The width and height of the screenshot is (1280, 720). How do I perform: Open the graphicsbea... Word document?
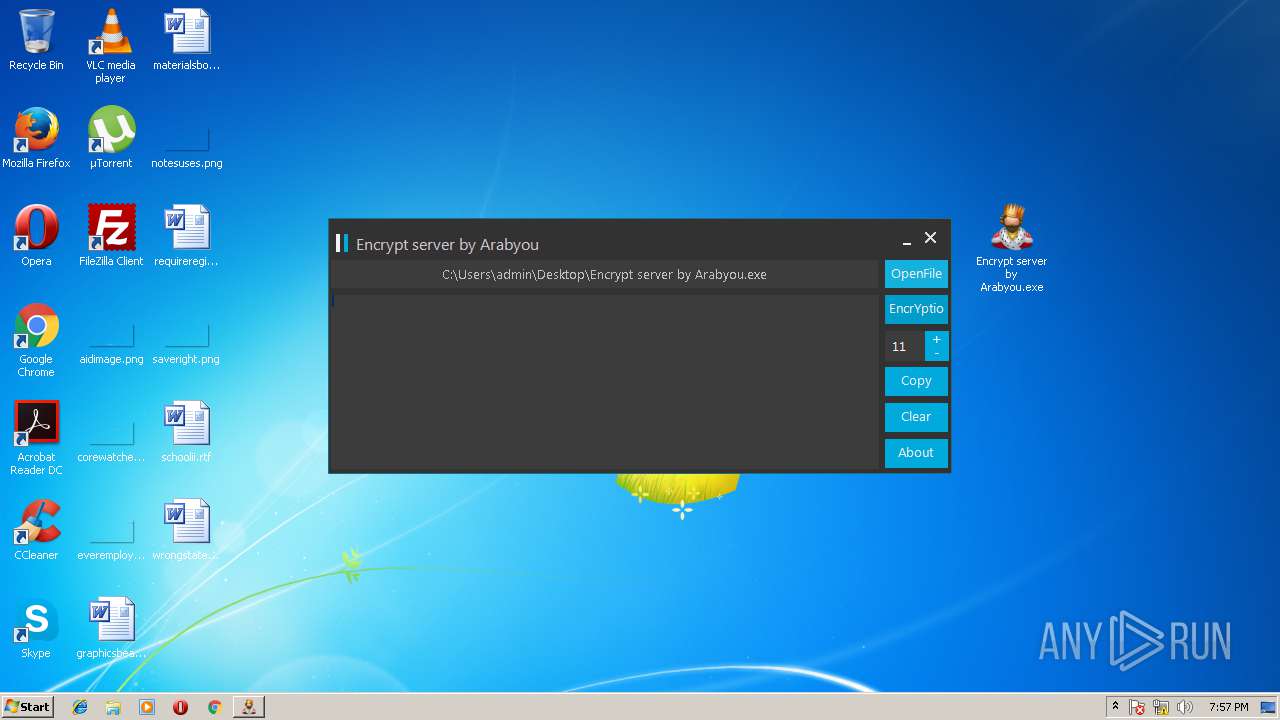(x=110, y=628)
